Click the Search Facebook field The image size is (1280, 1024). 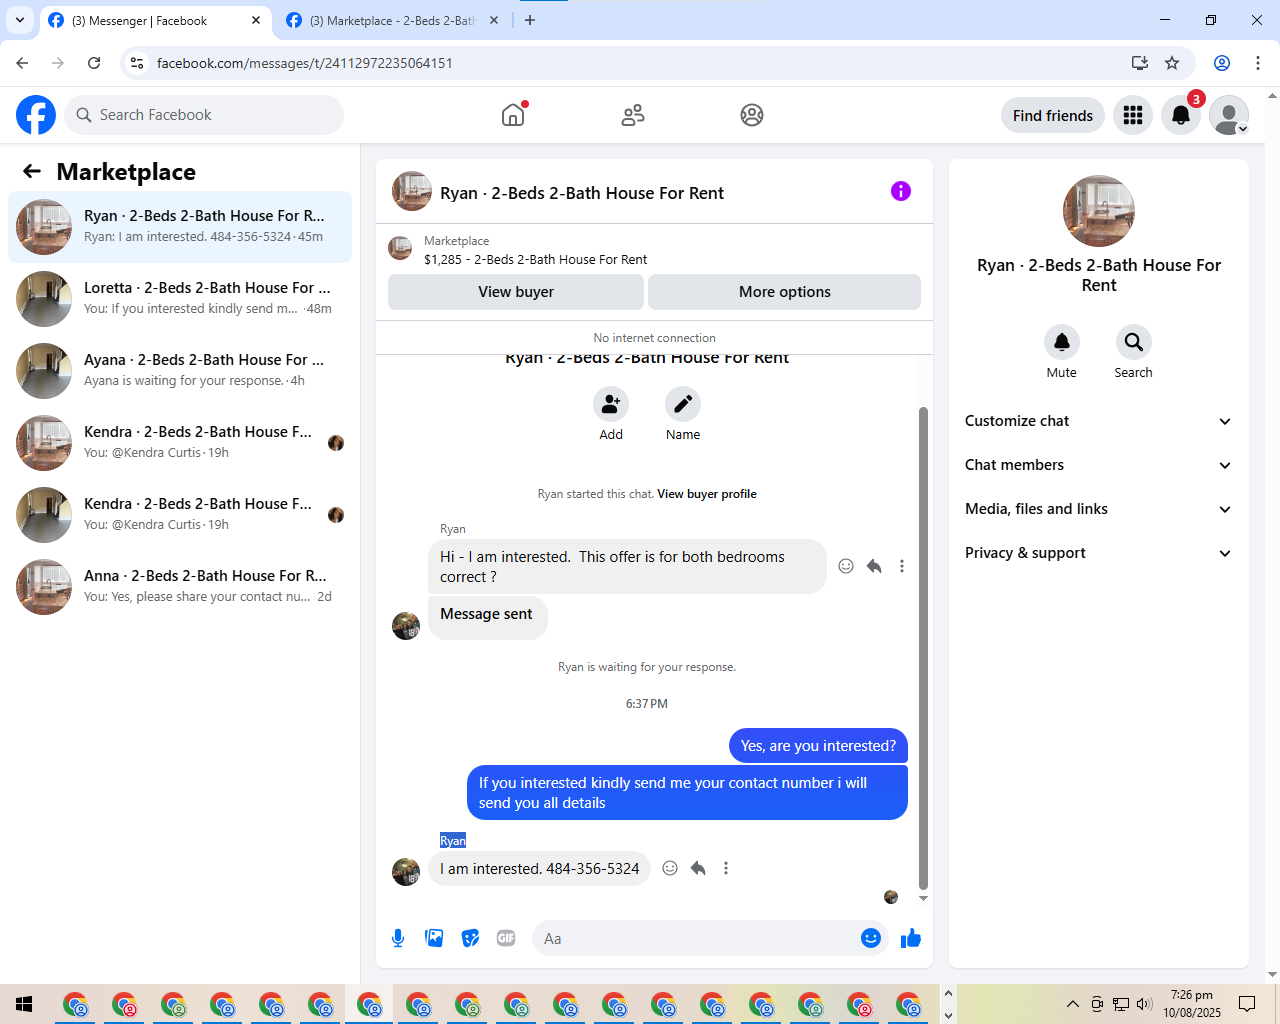click(x=204, y=115)
